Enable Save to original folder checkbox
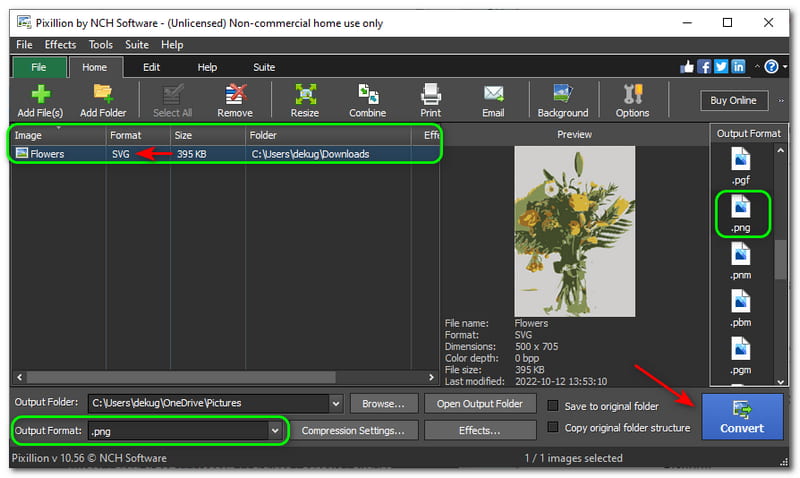 (x=553, y=406)
